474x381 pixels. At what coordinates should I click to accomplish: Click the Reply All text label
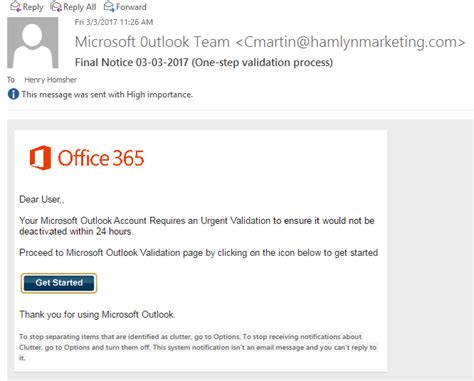[x=80, y=7]
